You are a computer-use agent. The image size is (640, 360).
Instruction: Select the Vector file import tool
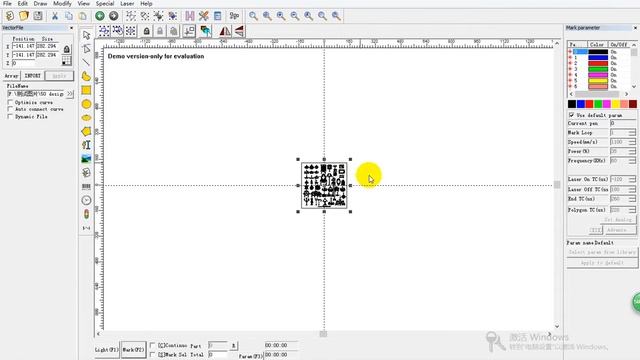86,173
